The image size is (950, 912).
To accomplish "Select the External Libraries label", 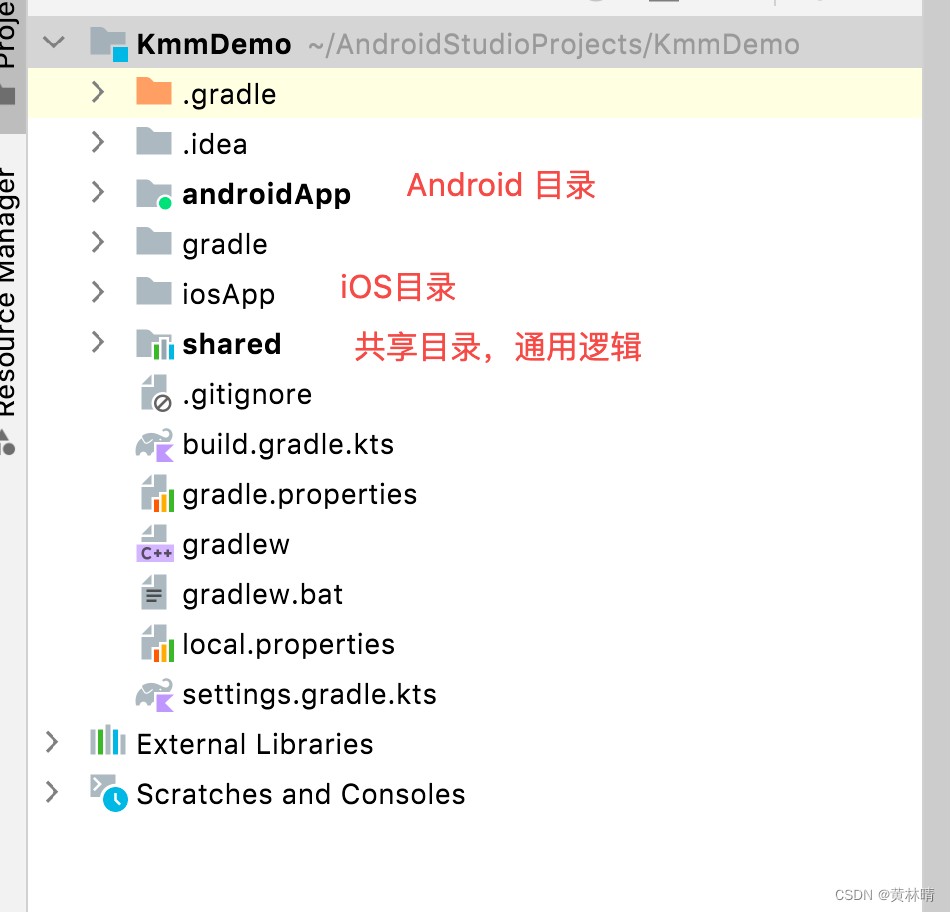I will point(255,744).
